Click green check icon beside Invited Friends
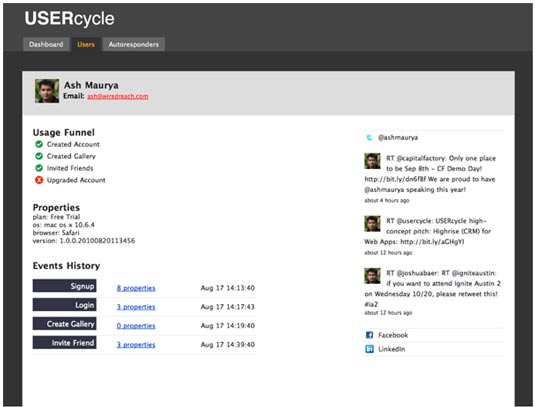 point(39,168)
